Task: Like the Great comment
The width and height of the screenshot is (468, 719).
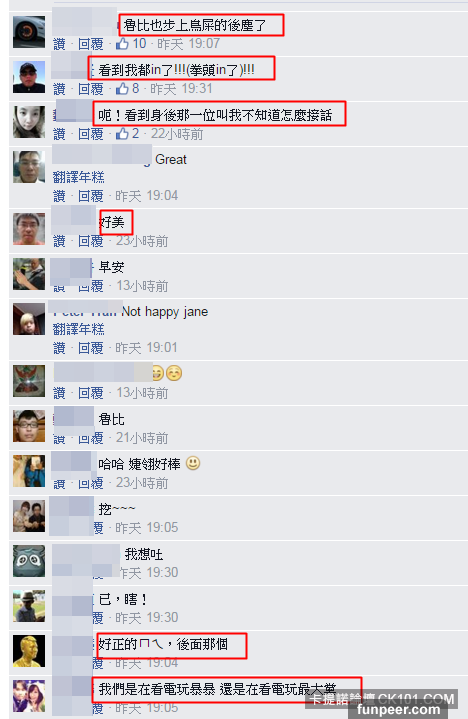Action: click(x=59, y=196)
